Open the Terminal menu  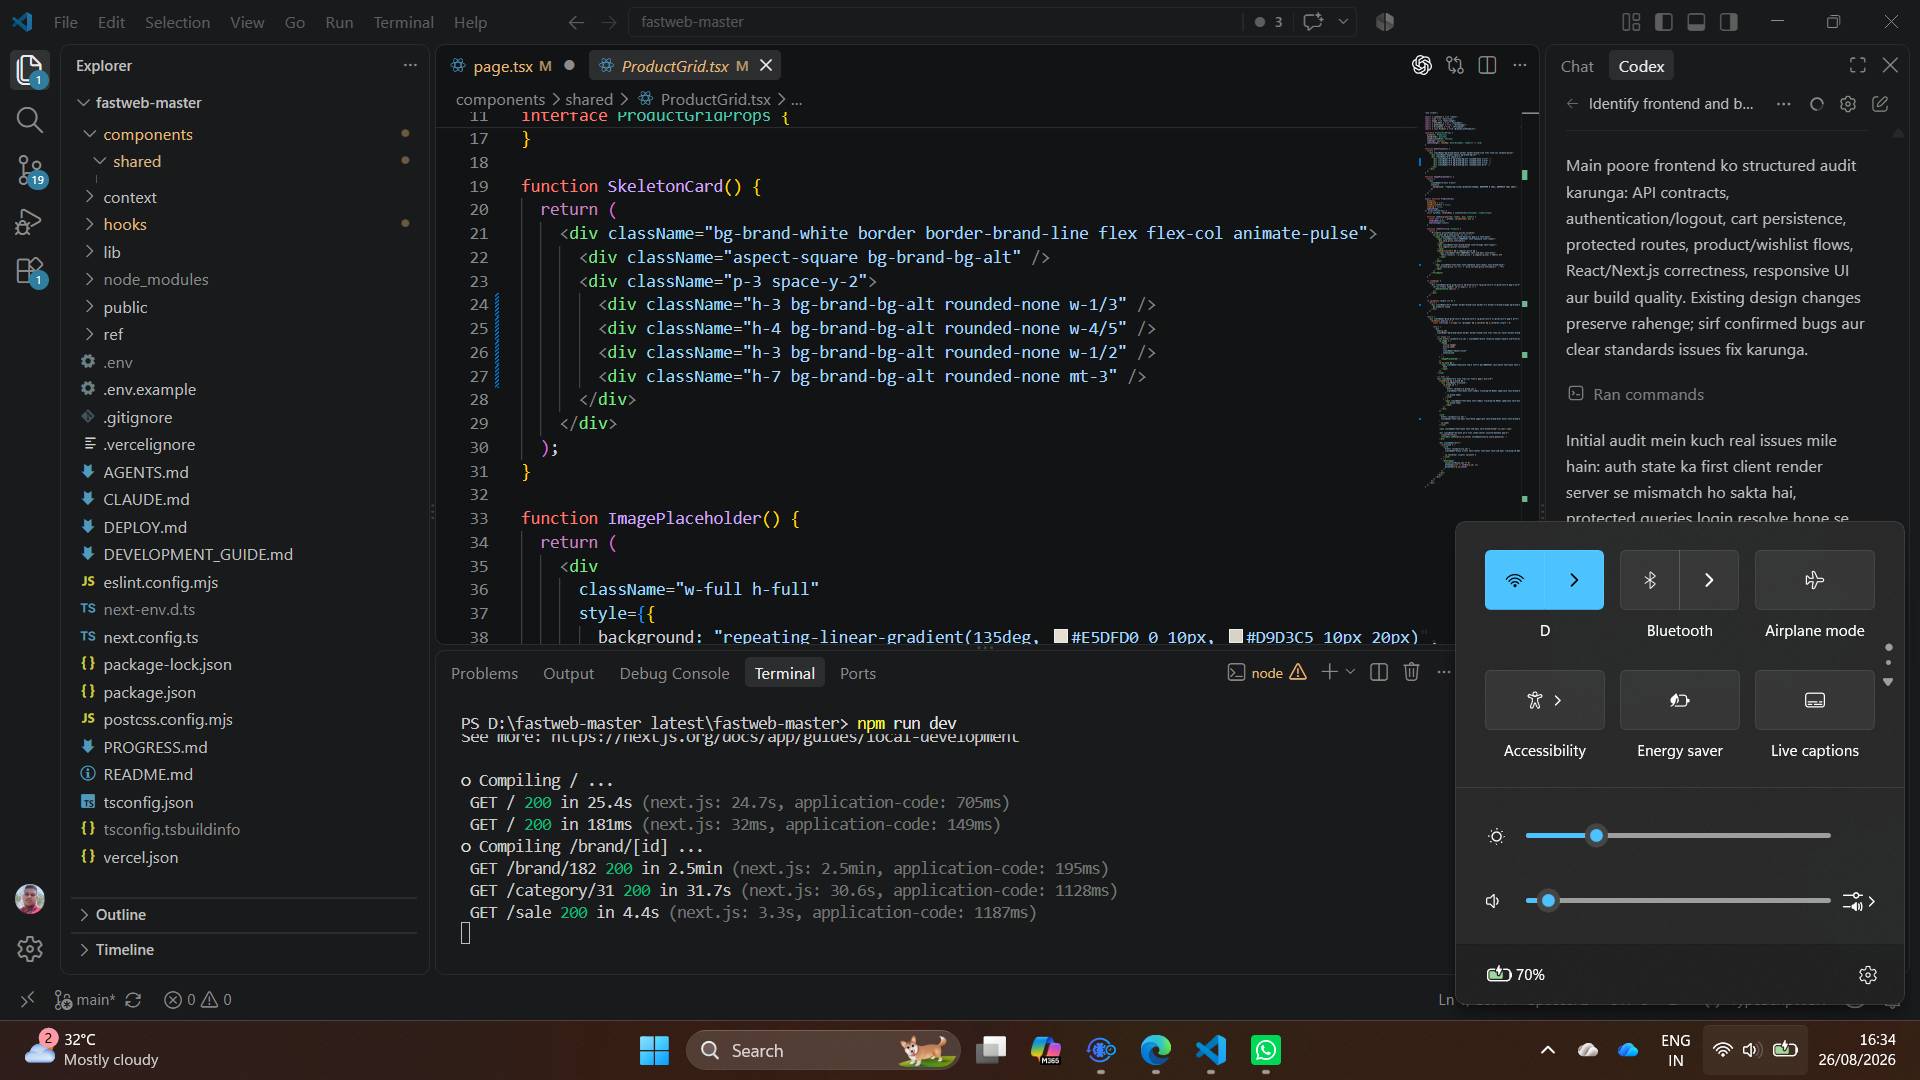click(403, 22)
